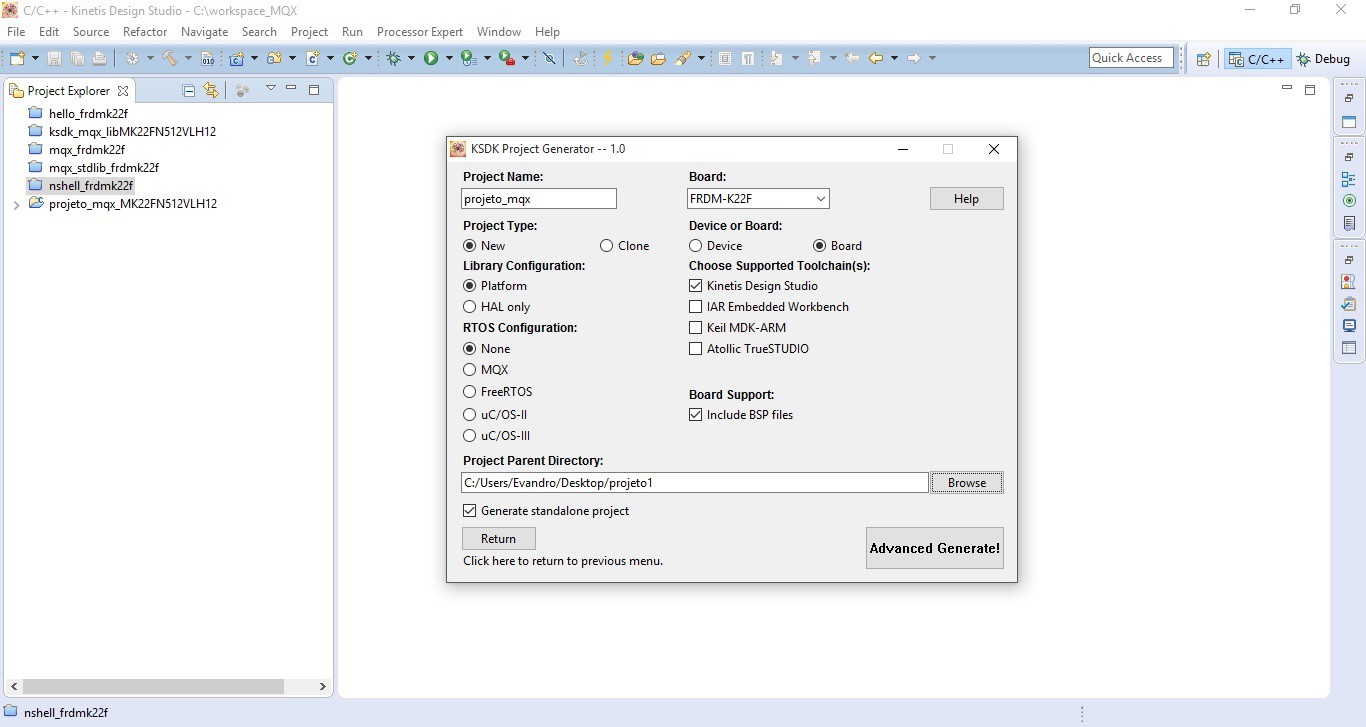Collapse All in Project Explorer
The width and height of the screenshot is (1366, 727).
(x=189, y=90)
